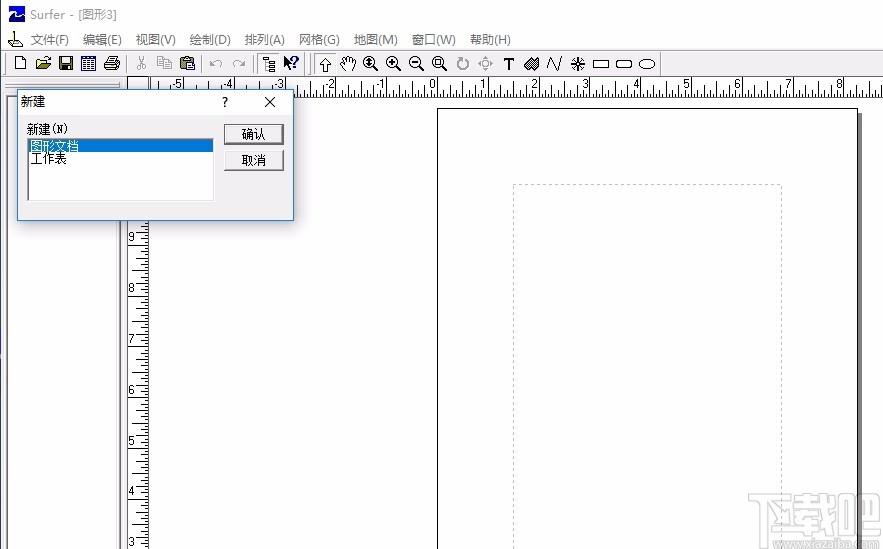Click the Cut scissors icon
This screenshot has height=549, width=883.
pyautogui.click(x=141, y=63)
